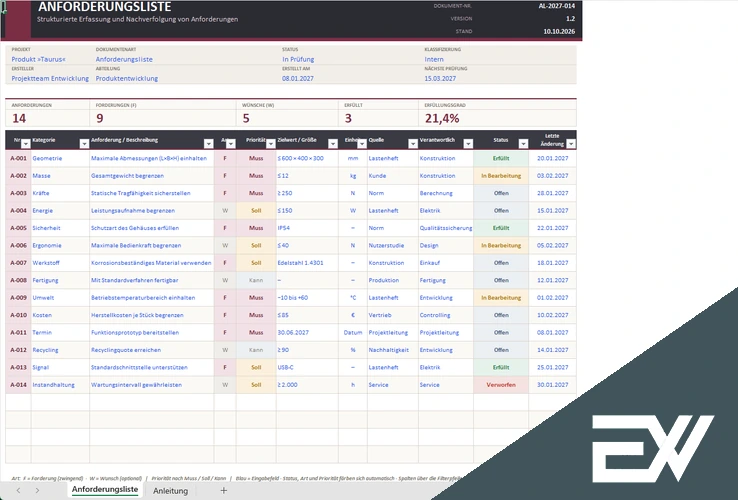Click the next sheet navigation arrow
This screenshot has width=738, height=500.
pos(37,490)
